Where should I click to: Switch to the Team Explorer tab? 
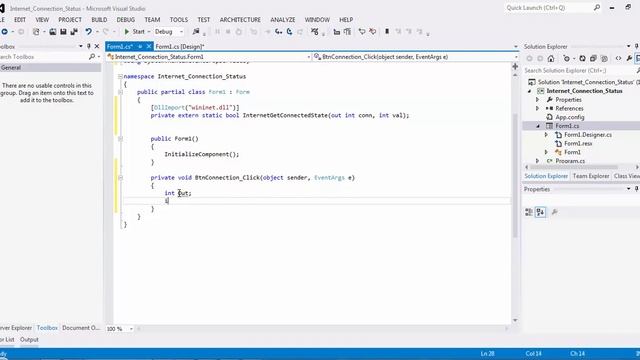pyautogui.click(x=591, y=176)
